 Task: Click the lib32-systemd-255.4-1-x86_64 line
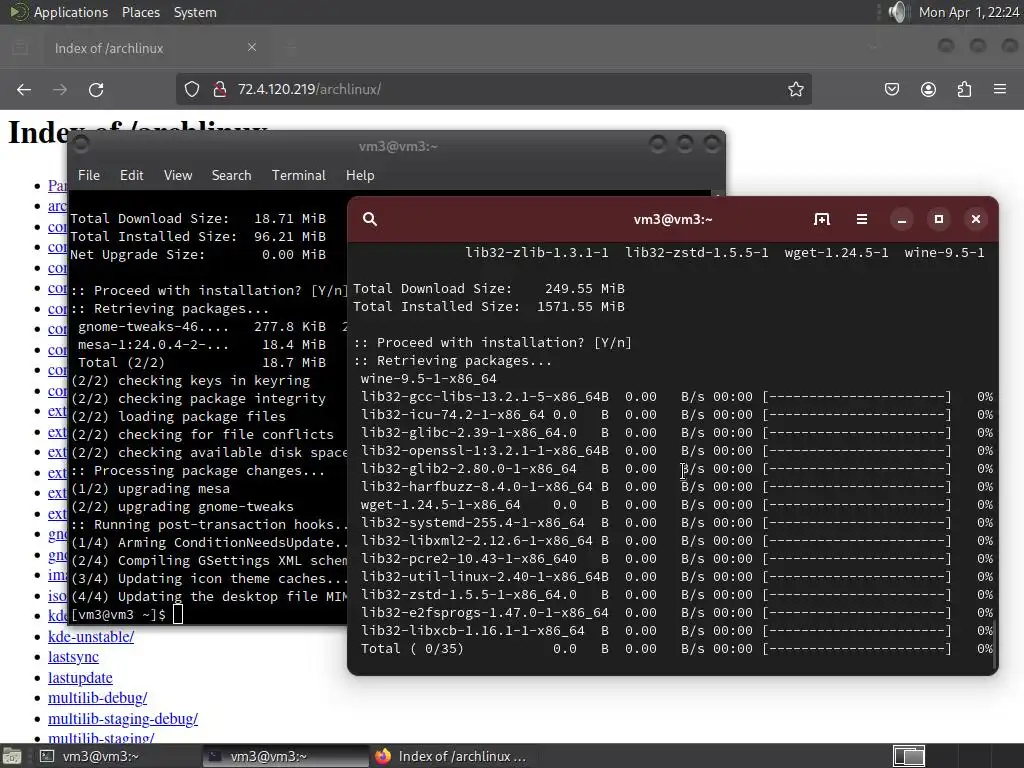click(677, 523)
